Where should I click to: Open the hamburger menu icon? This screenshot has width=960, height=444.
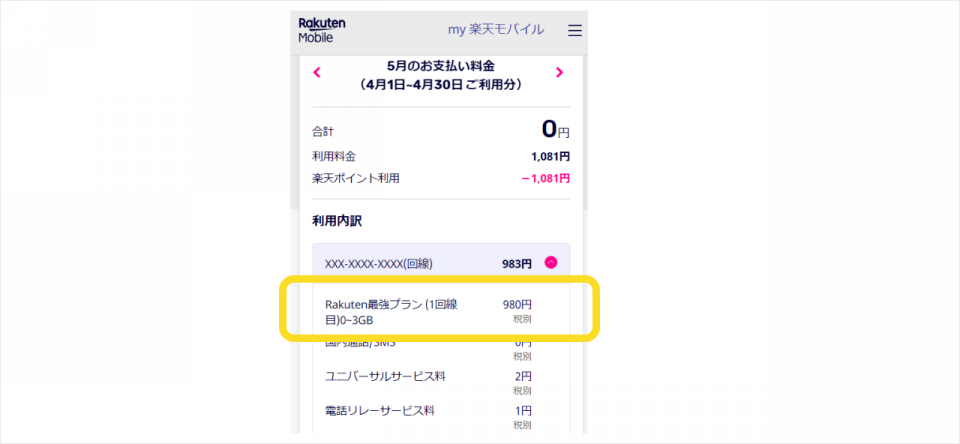[x=574, y=31]
